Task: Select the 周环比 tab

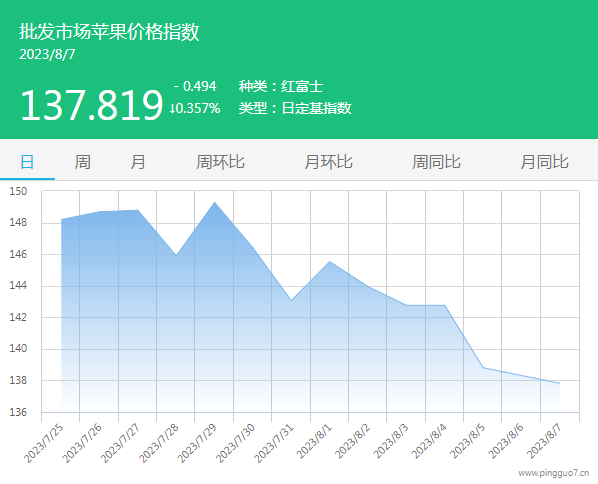Action: (x=220, y=162)
